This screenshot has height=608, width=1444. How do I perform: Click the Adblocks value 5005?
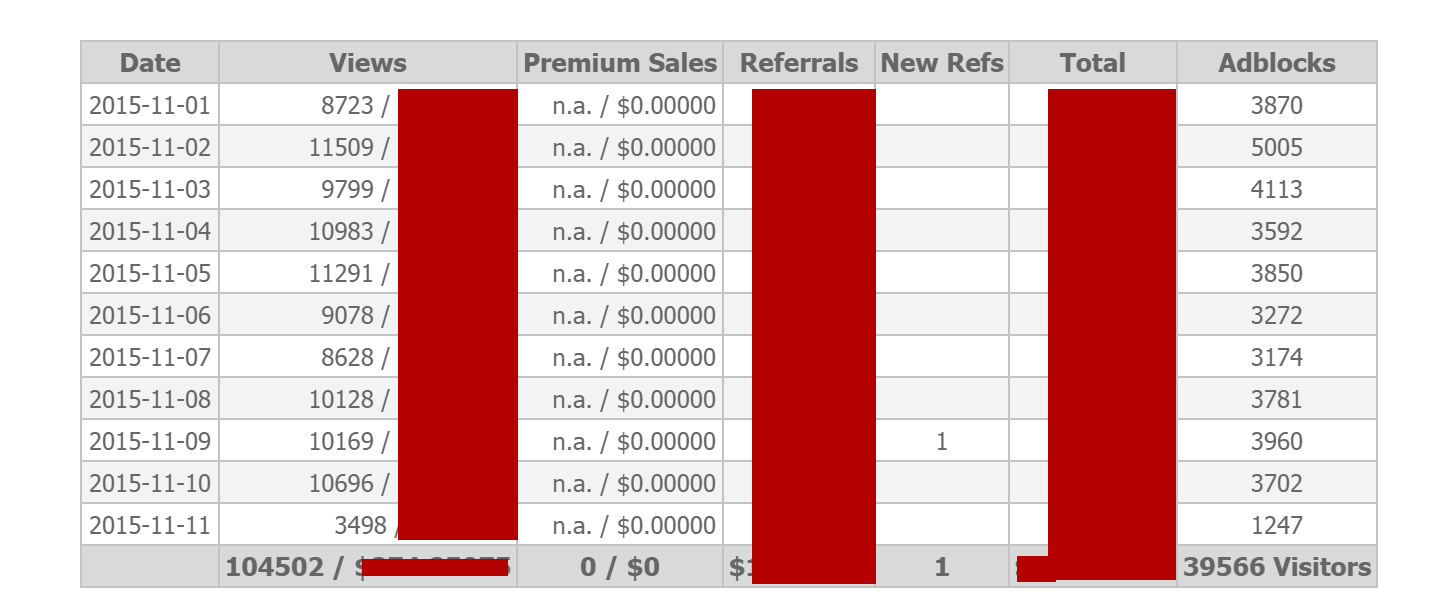(1277, 147)
